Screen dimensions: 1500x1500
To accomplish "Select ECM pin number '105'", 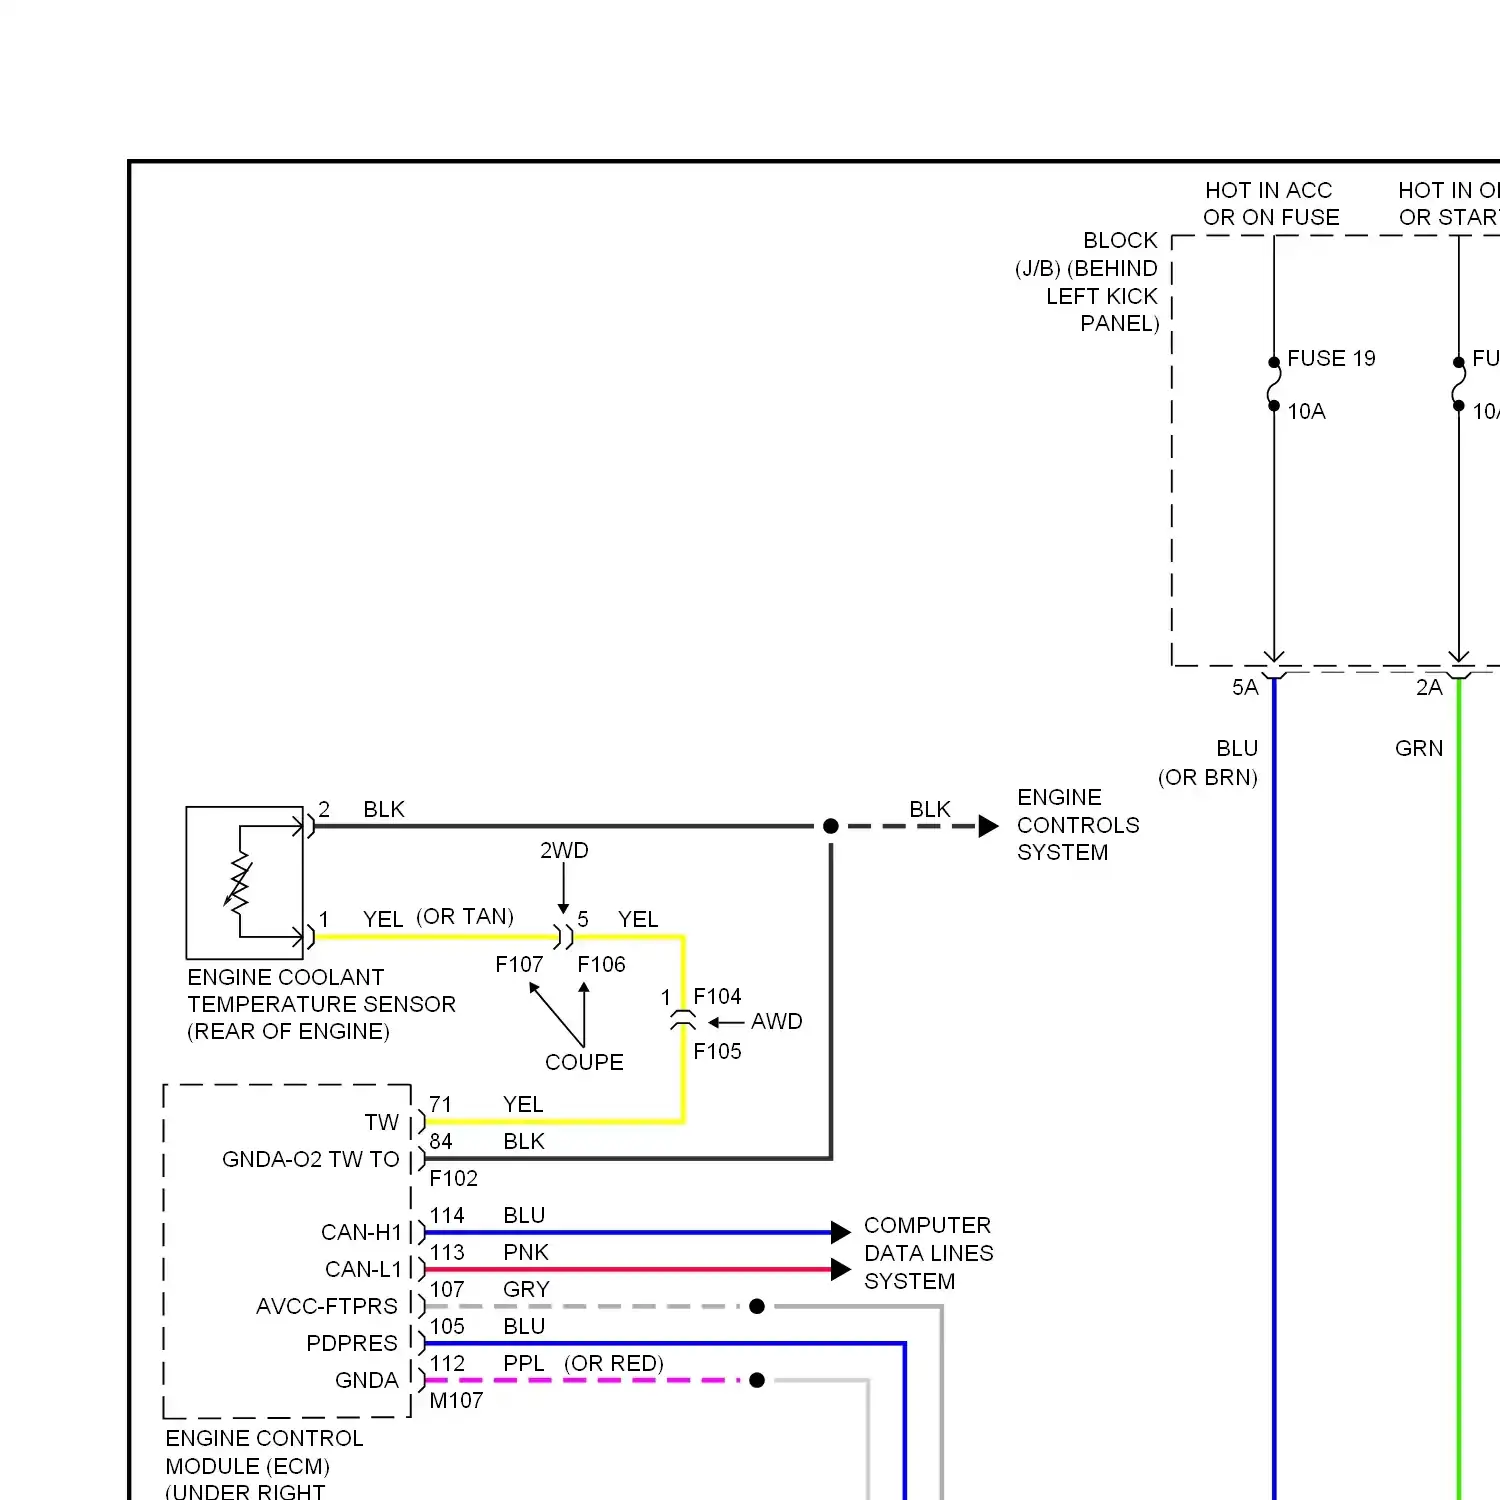I will point(447,1326).
